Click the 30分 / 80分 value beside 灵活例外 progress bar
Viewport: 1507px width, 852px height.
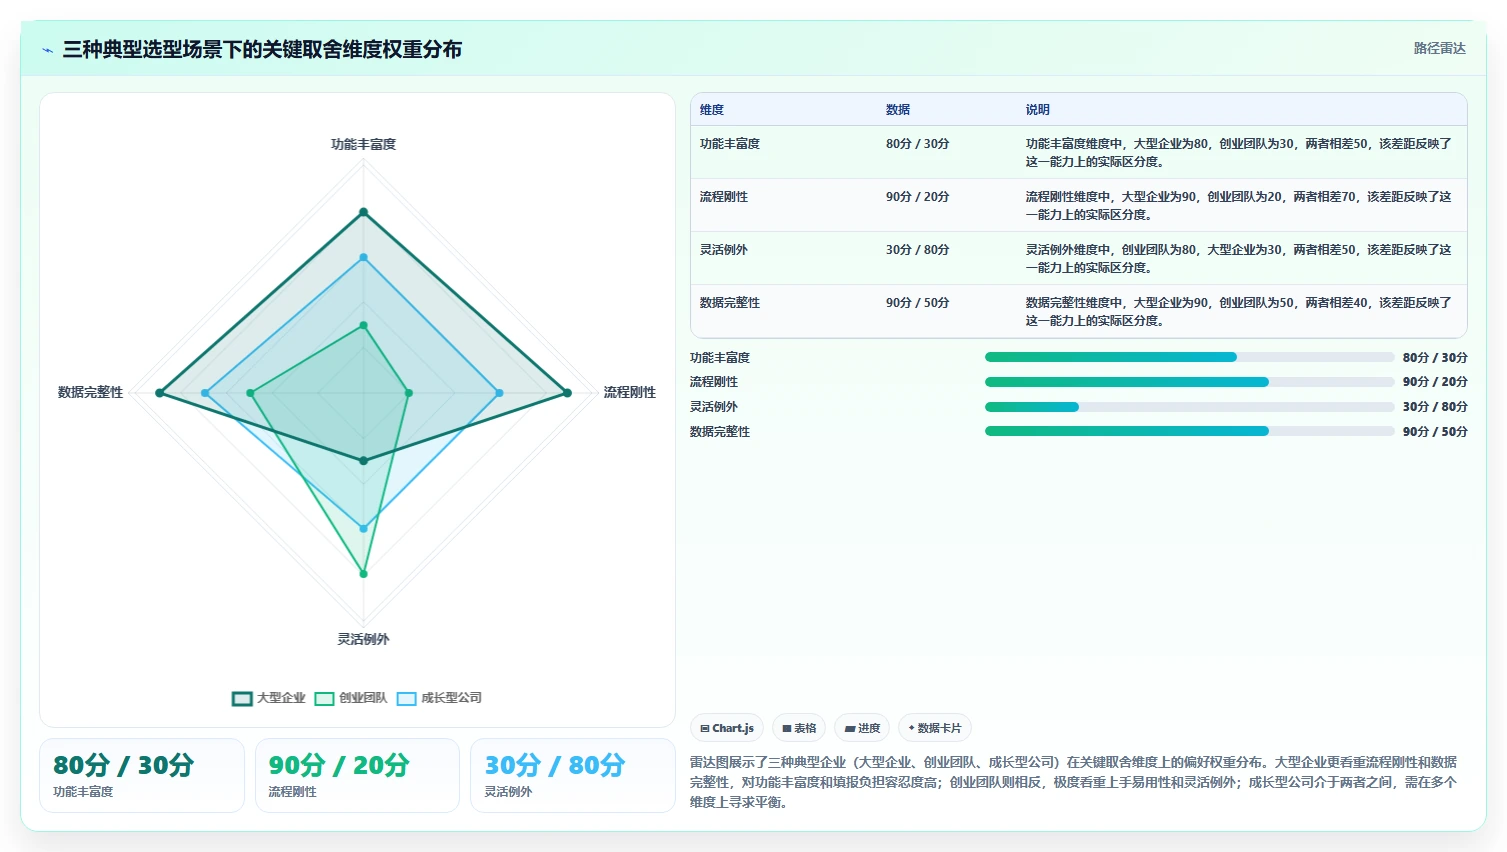point(1435,407)
